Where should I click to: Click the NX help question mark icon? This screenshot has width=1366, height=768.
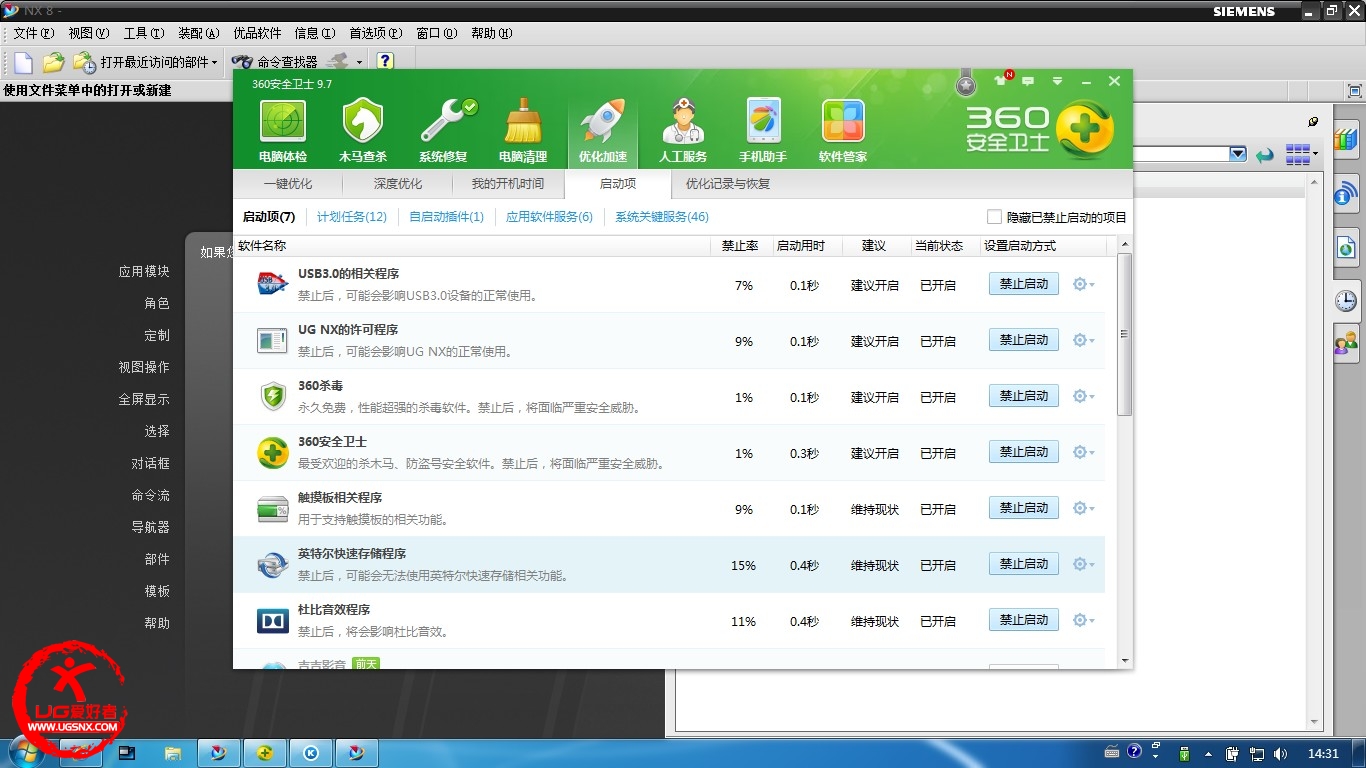[385, 61]
